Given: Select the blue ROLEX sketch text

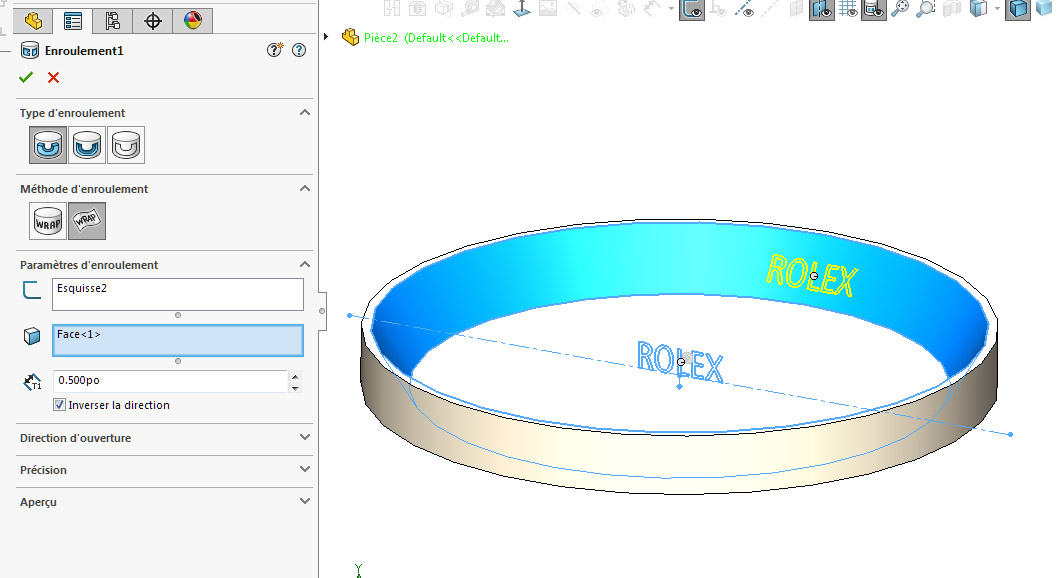Looking at the screenshot, I should (x=679, y=362).
